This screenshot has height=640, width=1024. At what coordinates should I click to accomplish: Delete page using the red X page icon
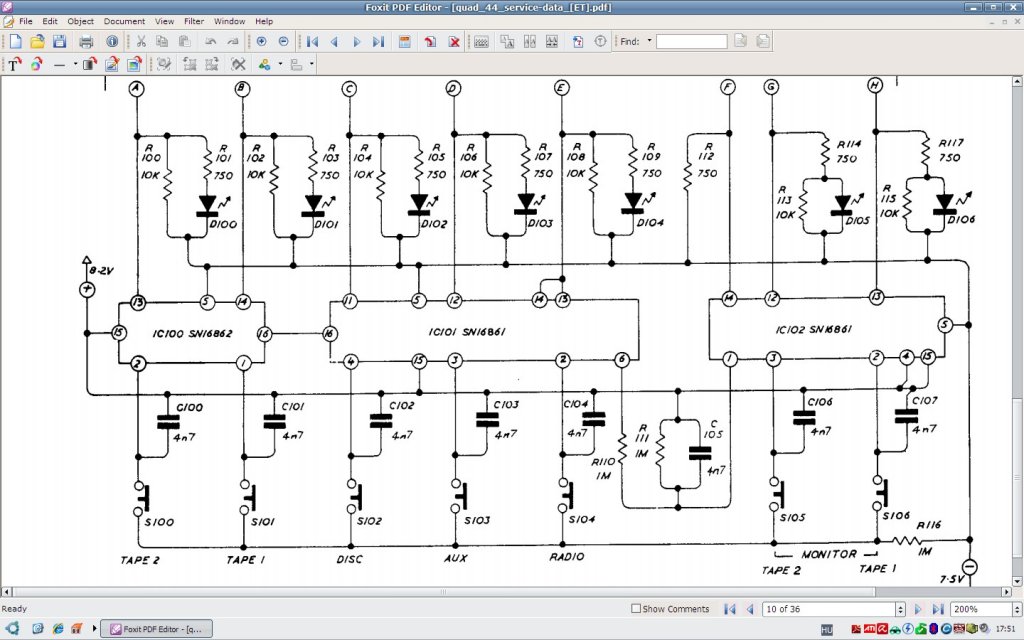[x=454, y=41]
